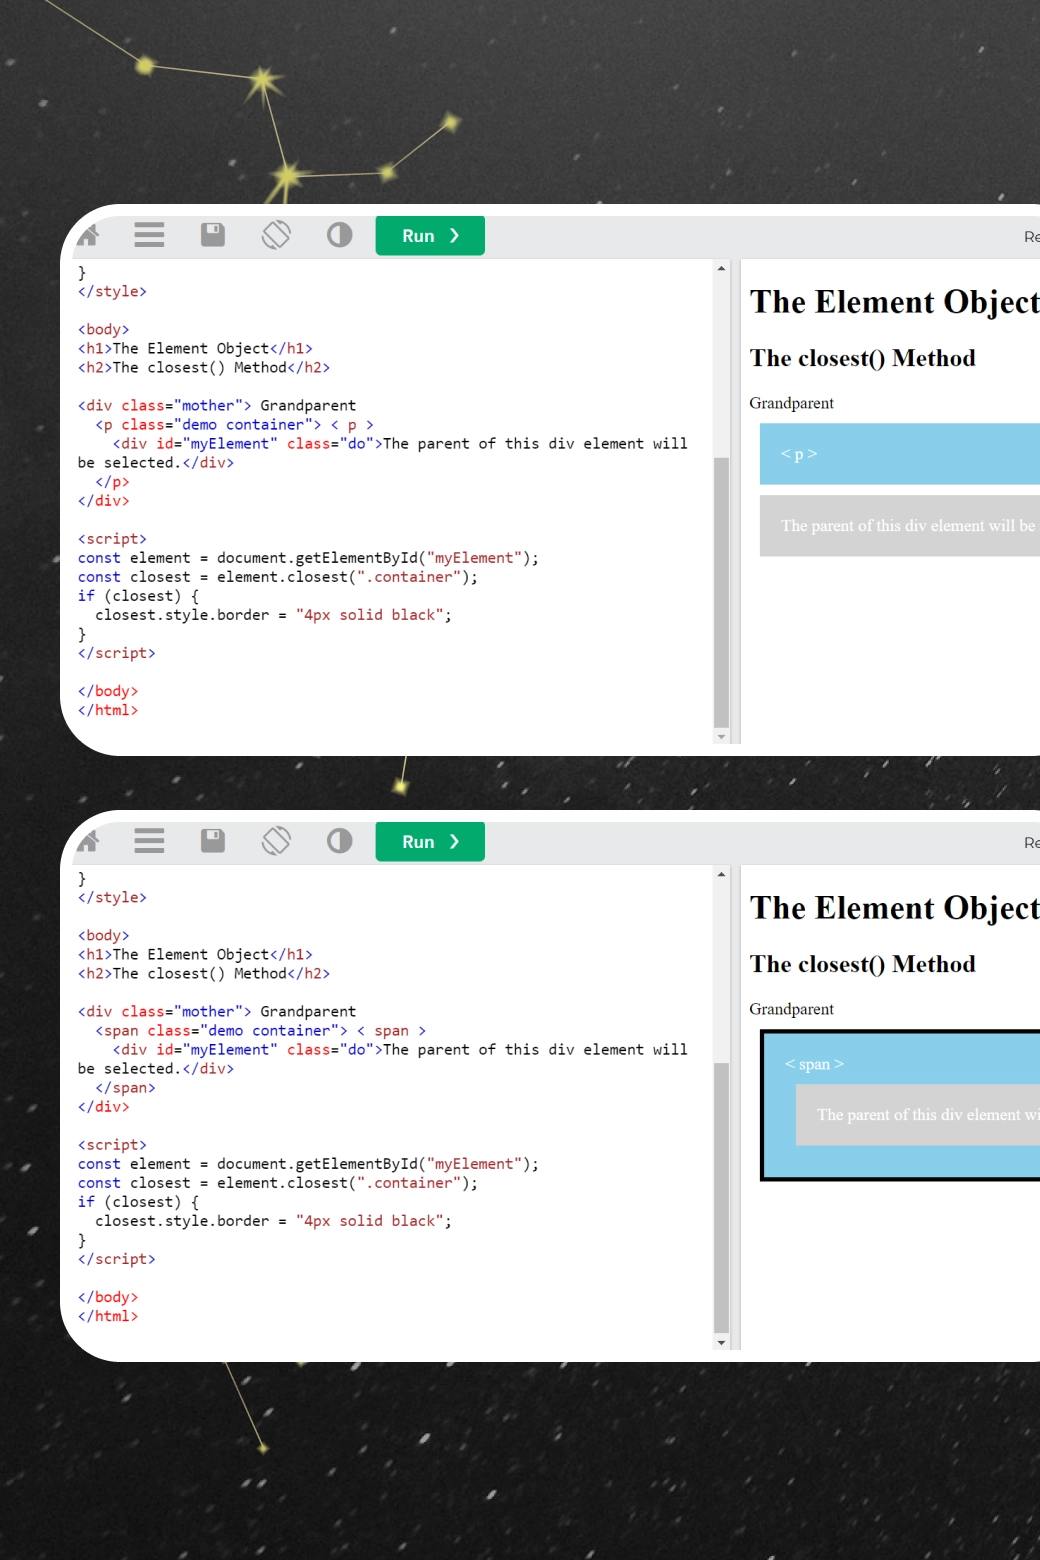Image resolution: width=1040 pixels, height=1560 pixels.
Task: Click 'The Element Object' heading in the bottom preview
Action: pos(895,908)
